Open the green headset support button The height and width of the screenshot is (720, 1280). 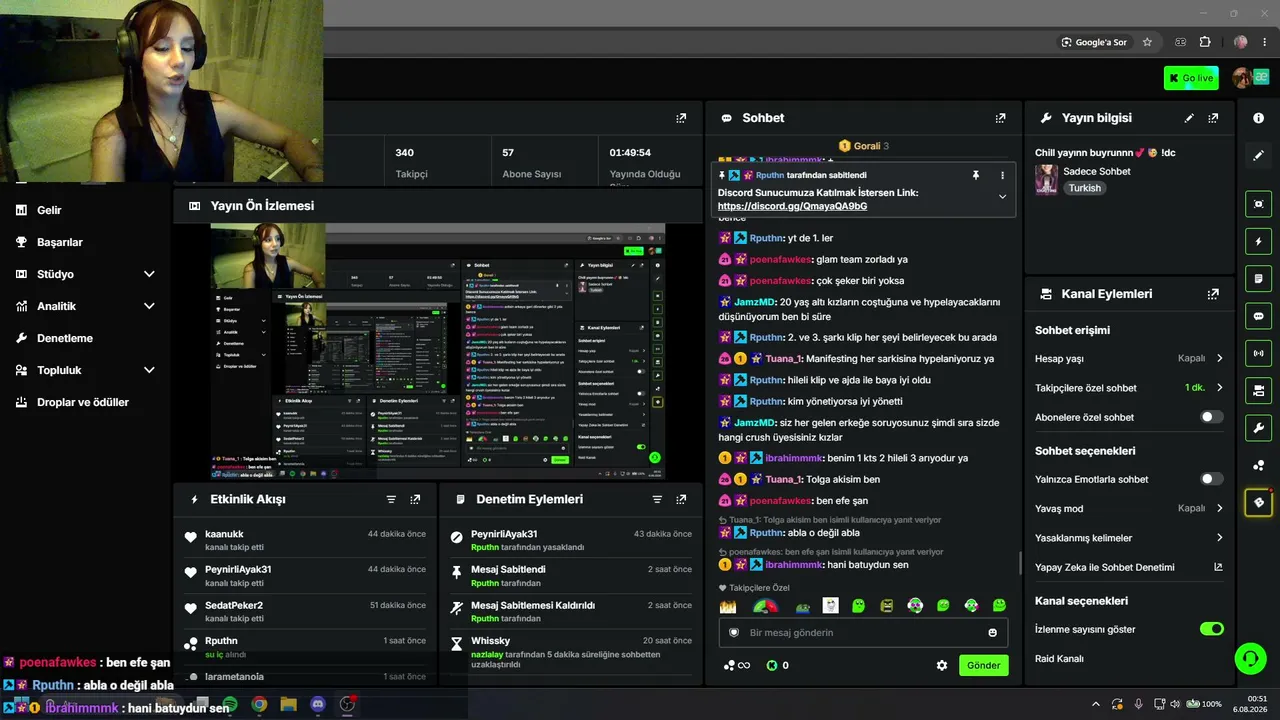pyautogui.click(x=1250, y=658)
